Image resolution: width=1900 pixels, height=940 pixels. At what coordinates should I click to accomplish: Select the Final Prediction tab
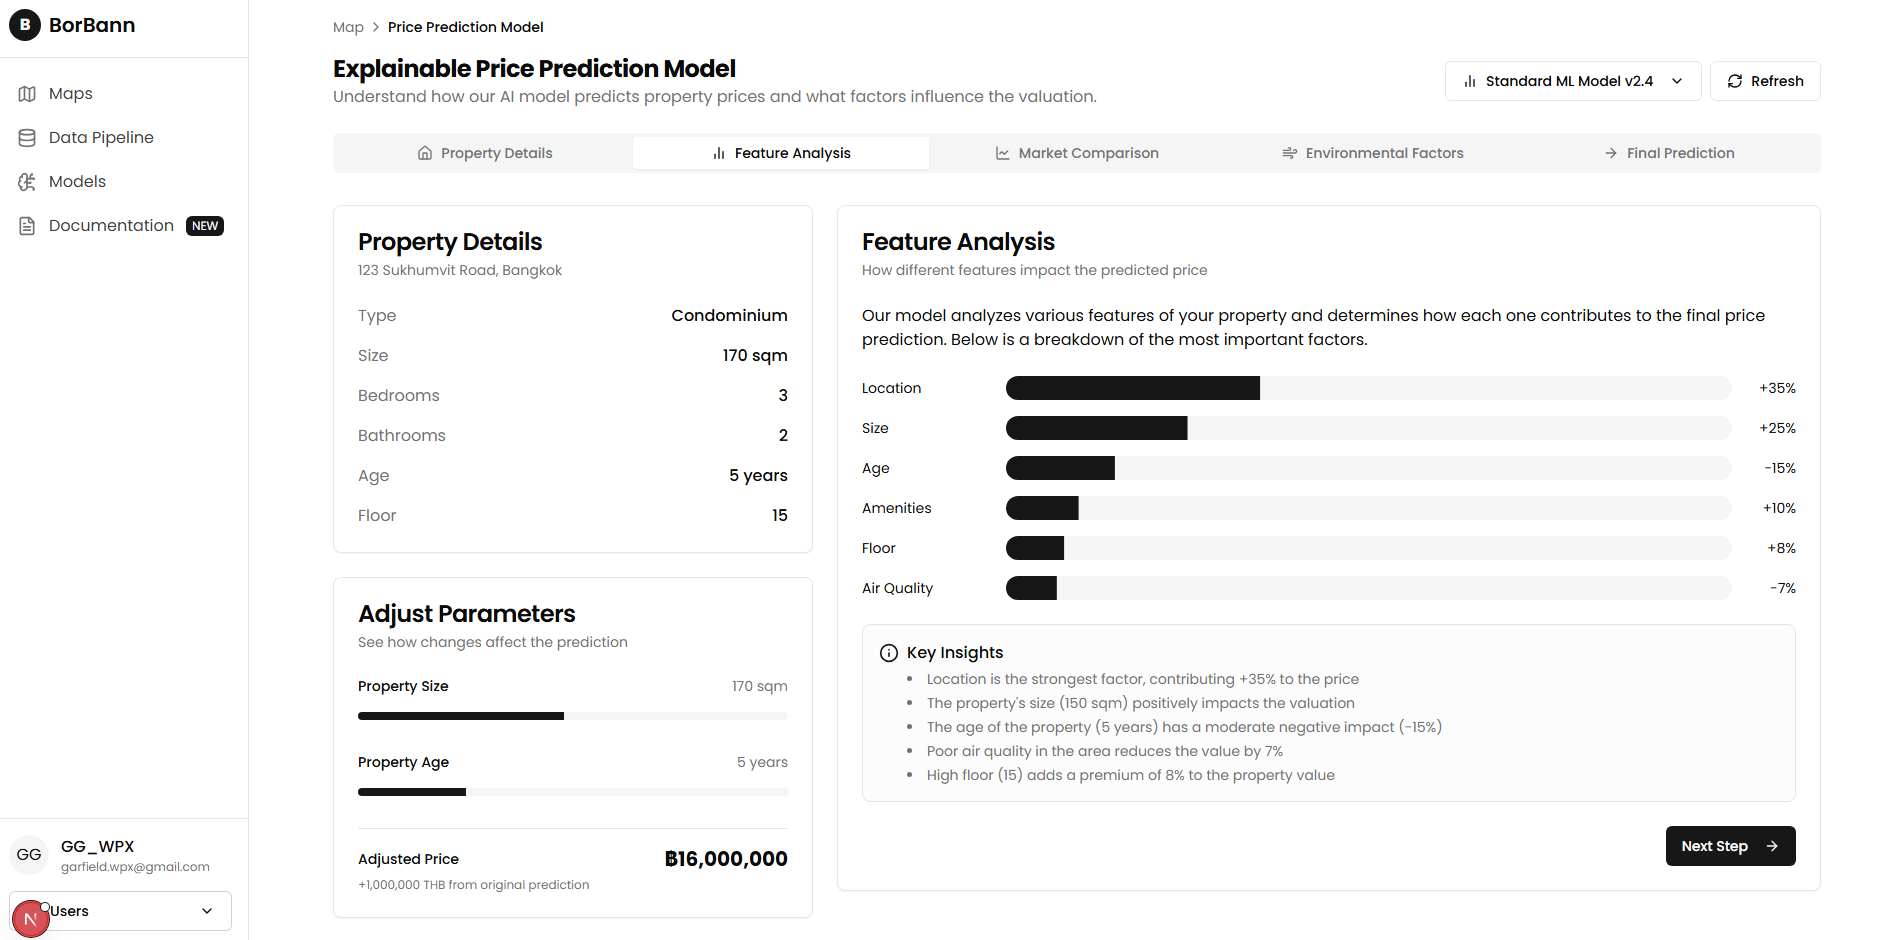pos(1668,153)
